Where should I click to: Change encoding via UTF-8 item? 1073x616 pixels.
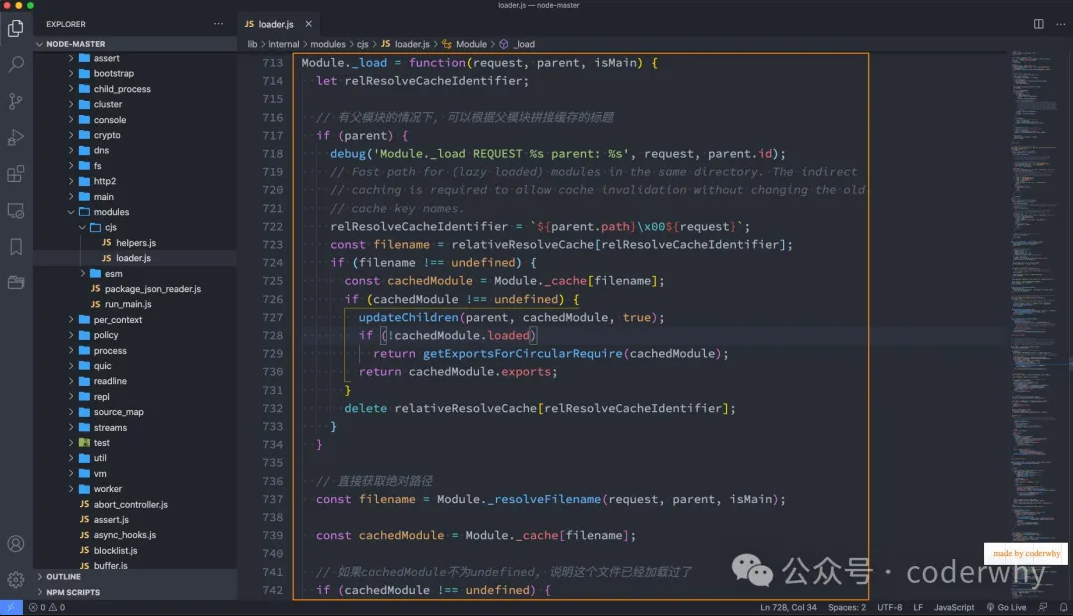tap(890, 607)
